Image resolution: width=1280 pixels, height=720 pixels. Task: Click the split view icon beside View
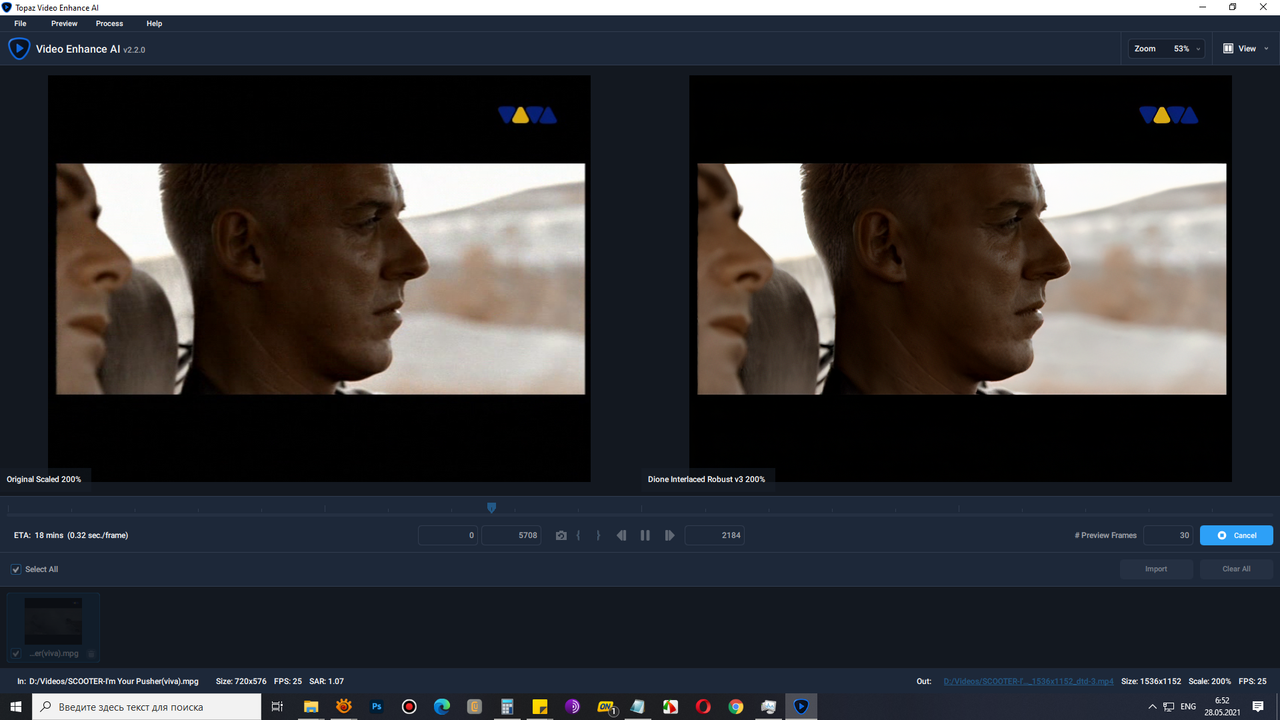(1228, 48)
